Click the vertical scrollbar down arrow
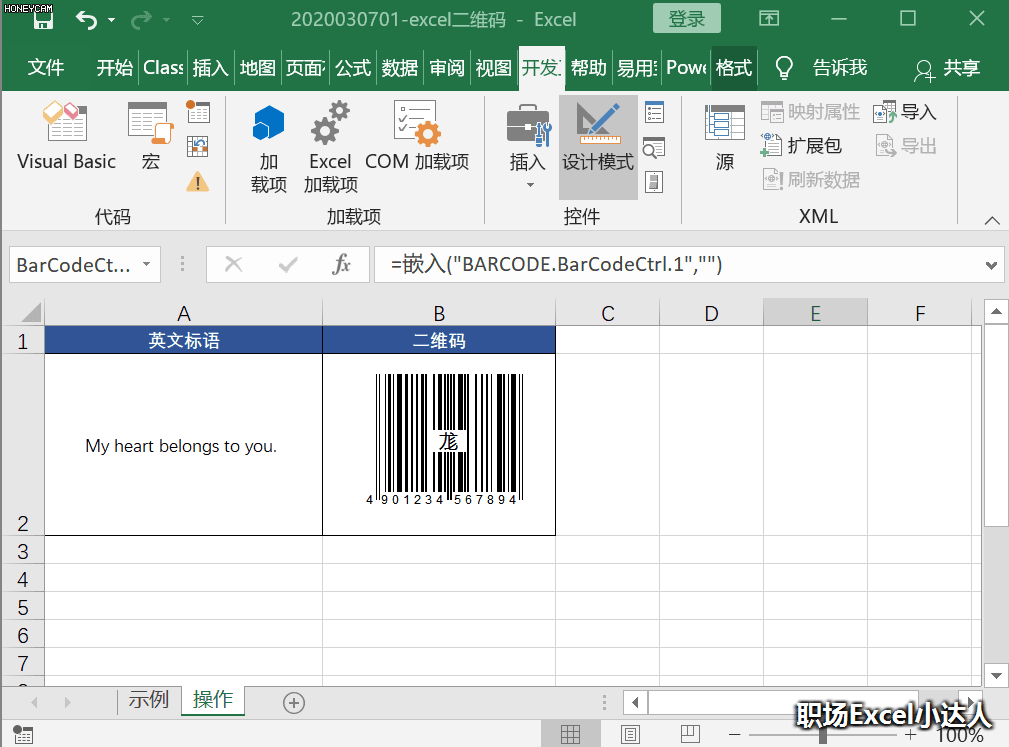 (x=996, y=676)
